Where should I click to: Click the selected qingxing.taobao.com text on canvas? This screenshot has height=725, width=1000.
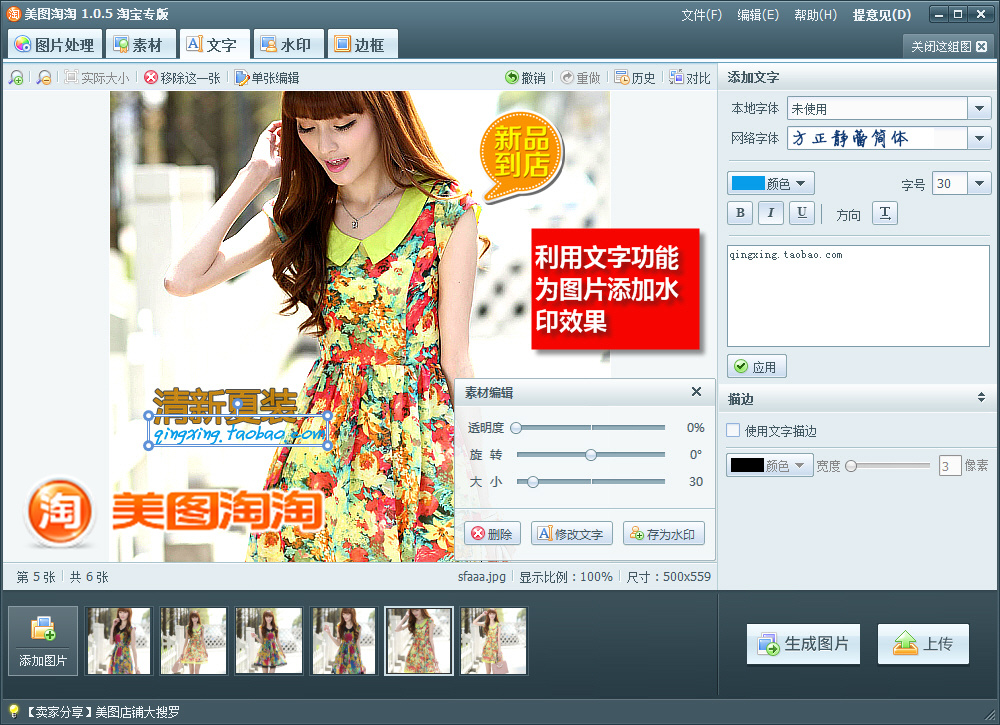pos(239,435)
